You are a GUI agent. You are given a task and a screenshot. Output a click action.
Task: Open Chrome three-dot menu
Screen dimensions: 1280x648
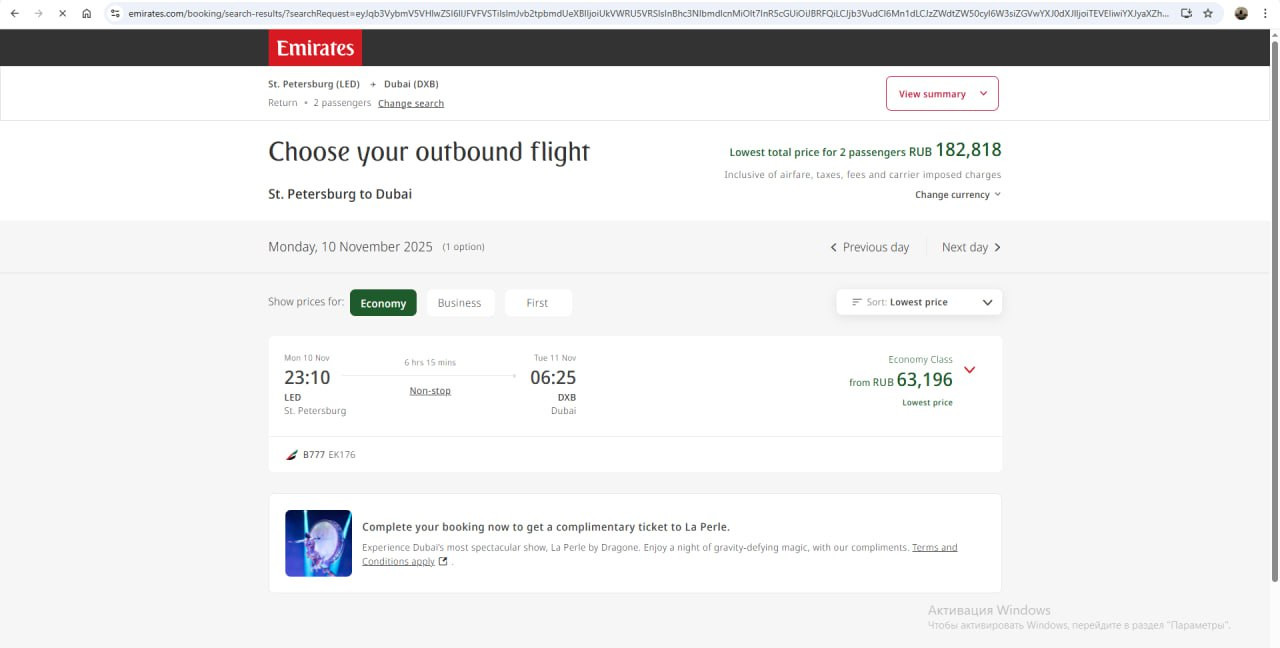pyautogui.click(x=1265, y=14)
